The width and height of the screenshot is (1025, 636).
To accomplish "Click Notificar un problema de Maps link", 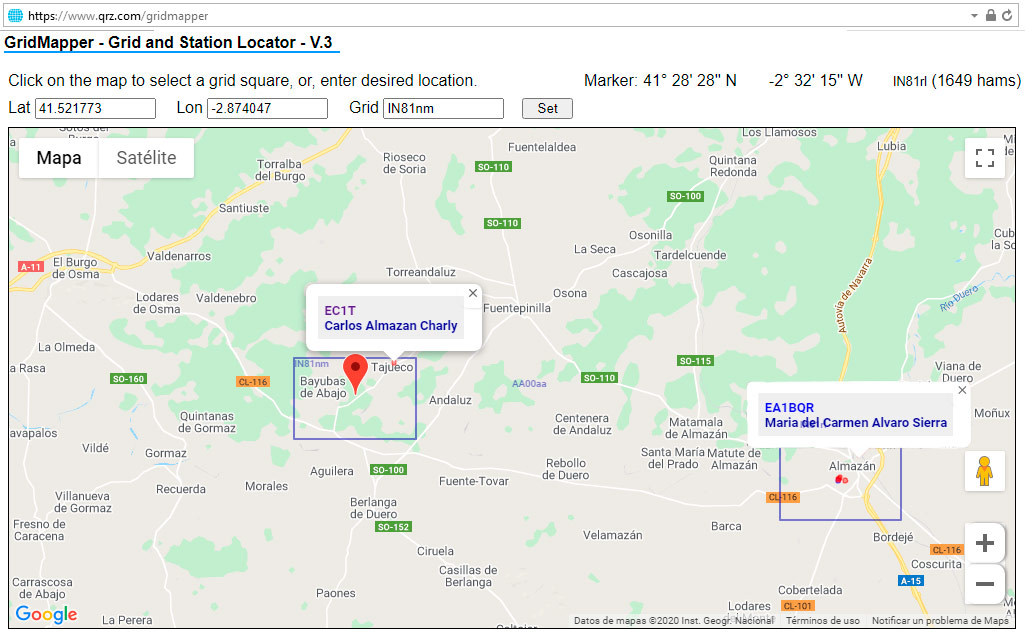I will click(x=940, y=620).
